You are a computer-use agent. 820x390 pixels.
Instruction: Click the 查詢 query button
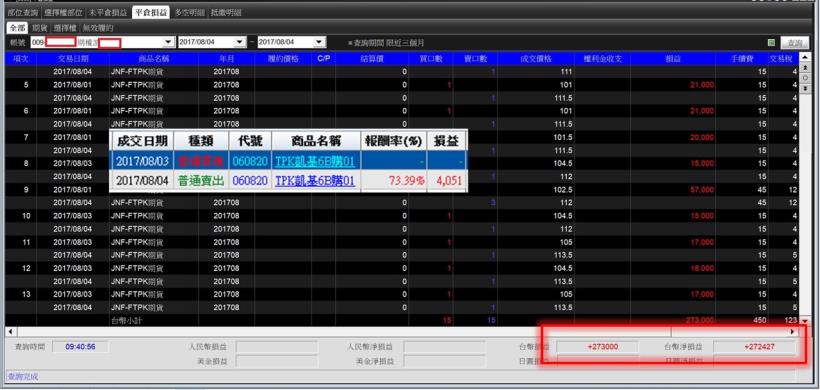coord(794,43)
